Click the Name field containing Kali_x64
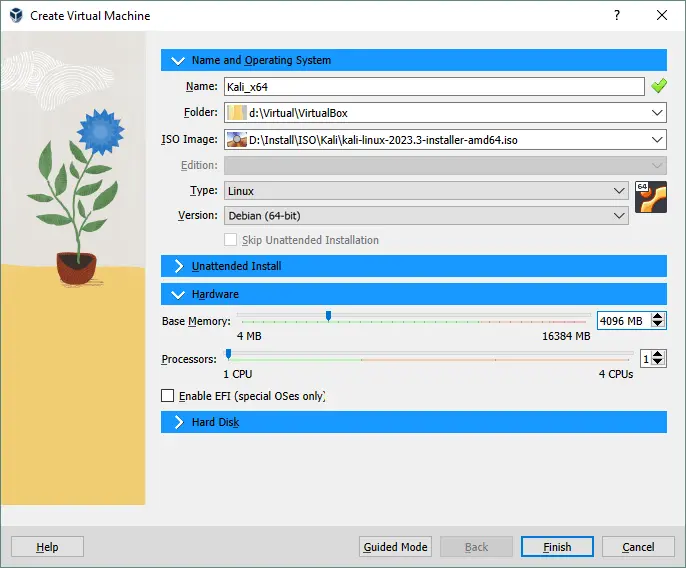This screenshot has width=686, height=568. (x=434, y=87)
